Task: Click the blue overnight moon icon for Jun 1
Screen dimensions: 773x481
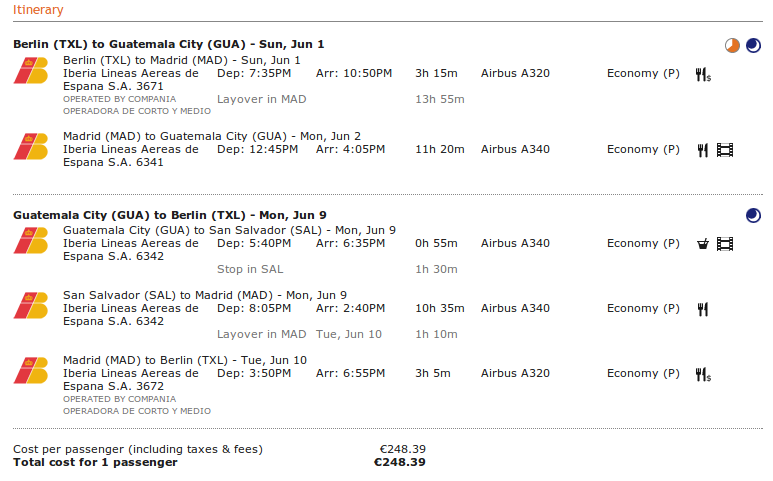Action: pos(753,46)
